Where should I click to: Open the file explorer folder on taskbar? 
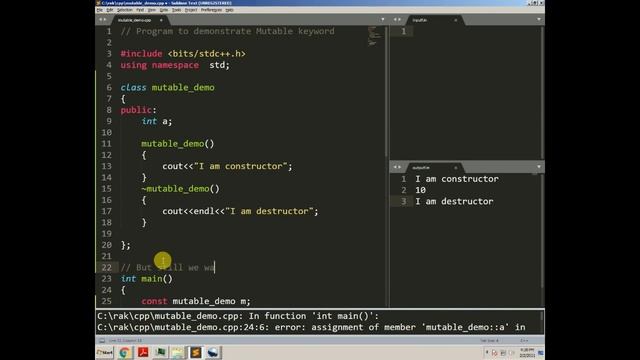(x=178, y=353)
